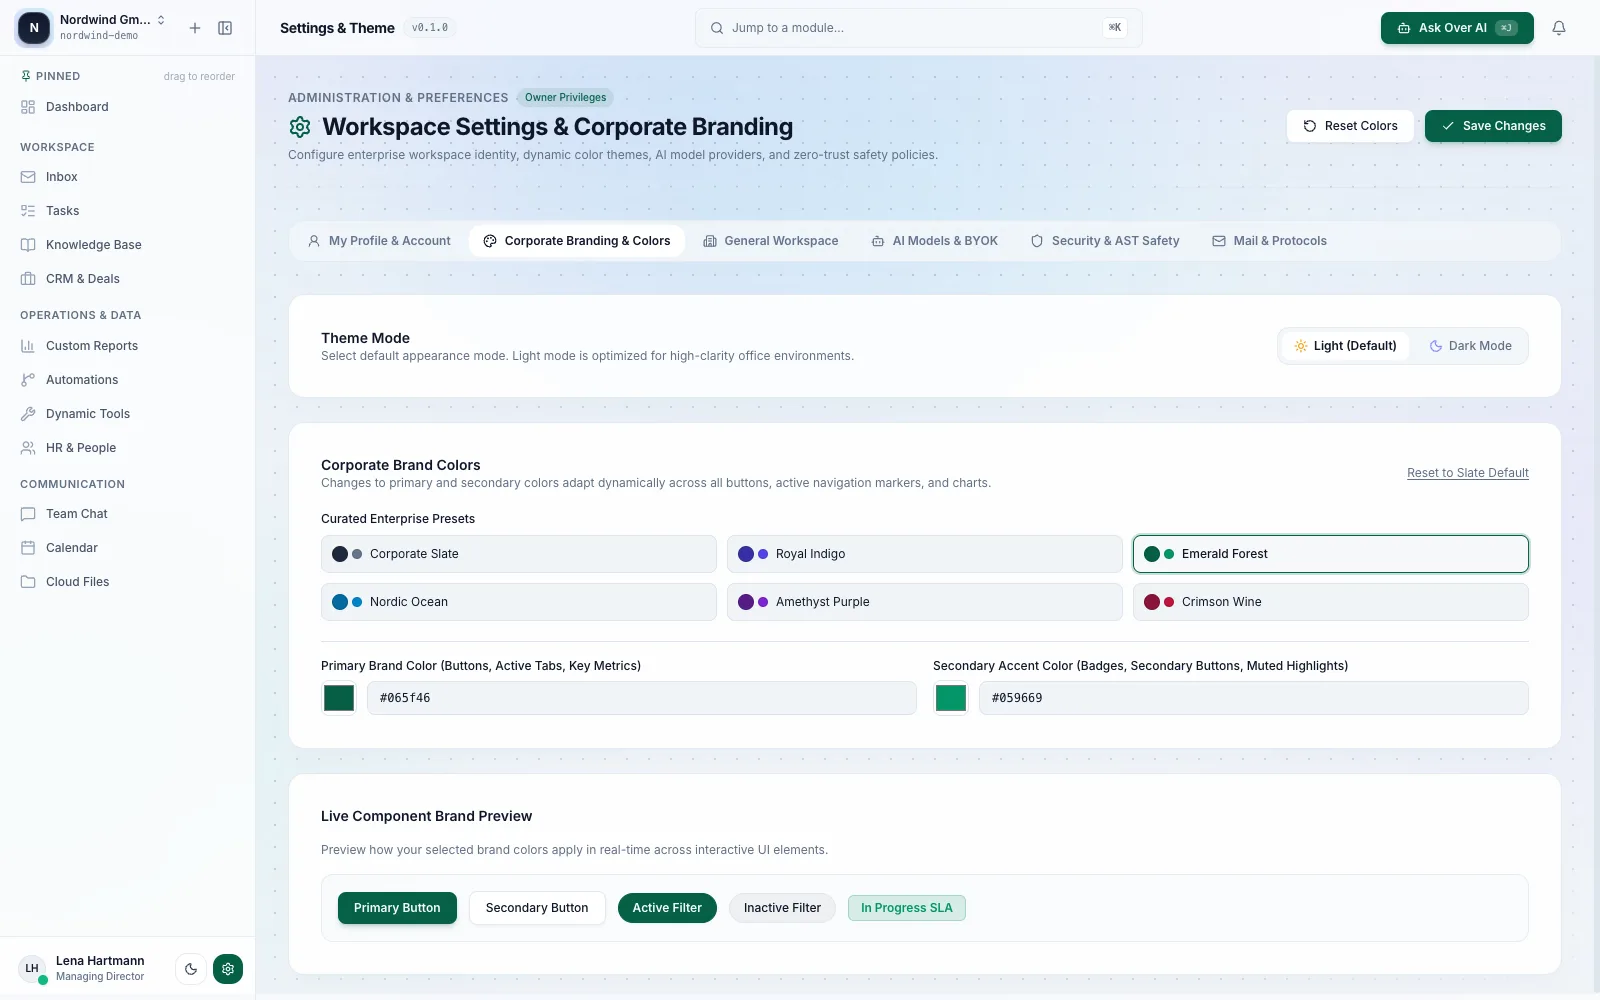
Task: Click the Ask Over AI button
Action: pos(1457,28)
